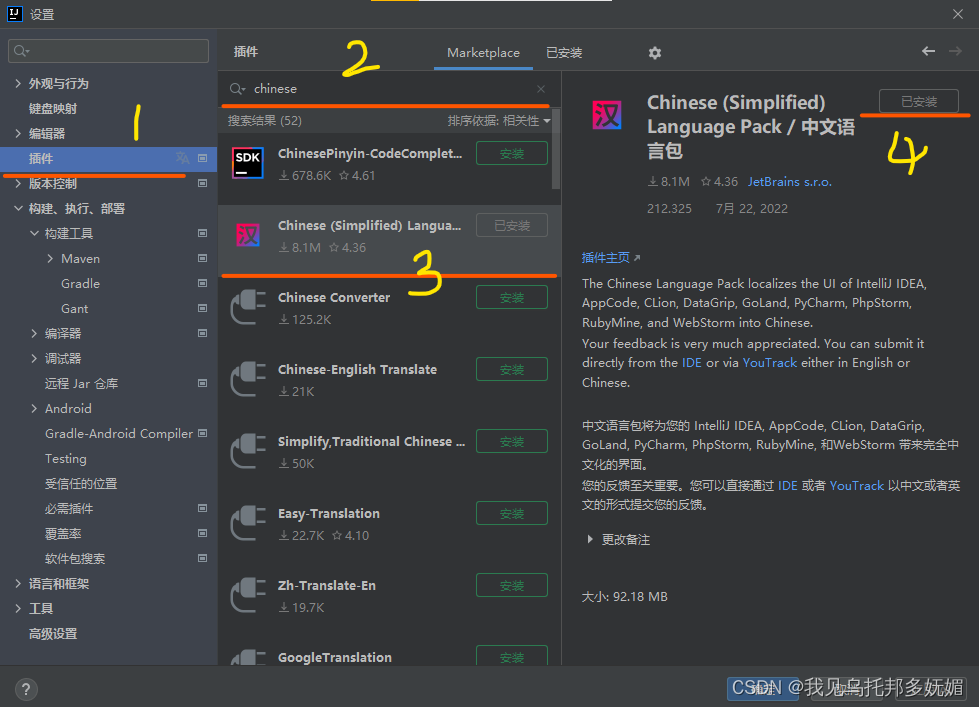Click the project-level icon beside 版本控制
979x707 pixels.
tap(202, 183)
